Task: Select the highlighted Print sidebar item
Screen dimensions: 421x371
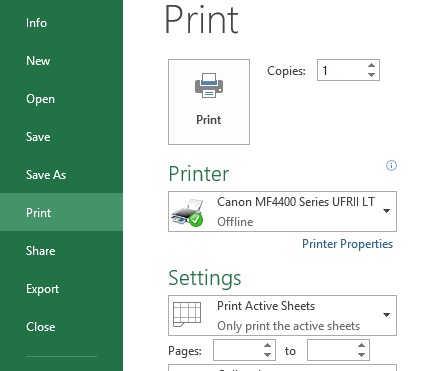Action: (x=61, y=212)
